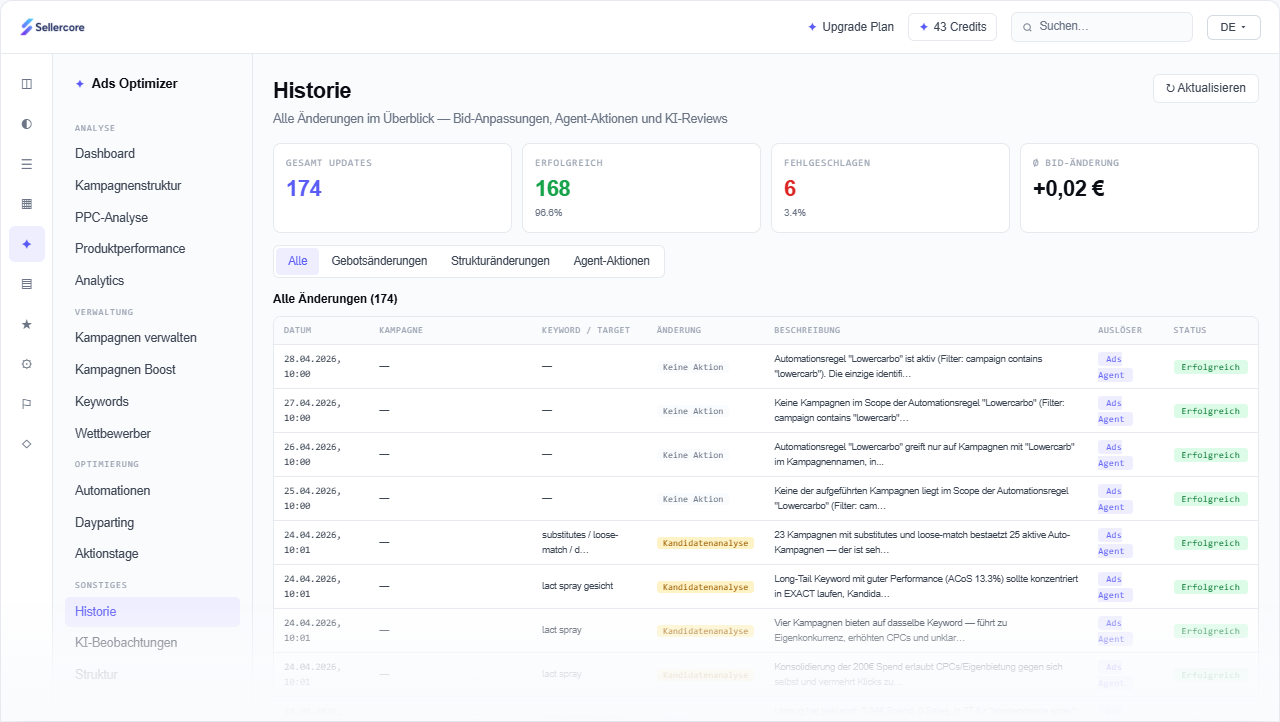The image size is (1280, 722).
Task: Switch to Strukturänderungen tab
Action: [x=500, y=261]
